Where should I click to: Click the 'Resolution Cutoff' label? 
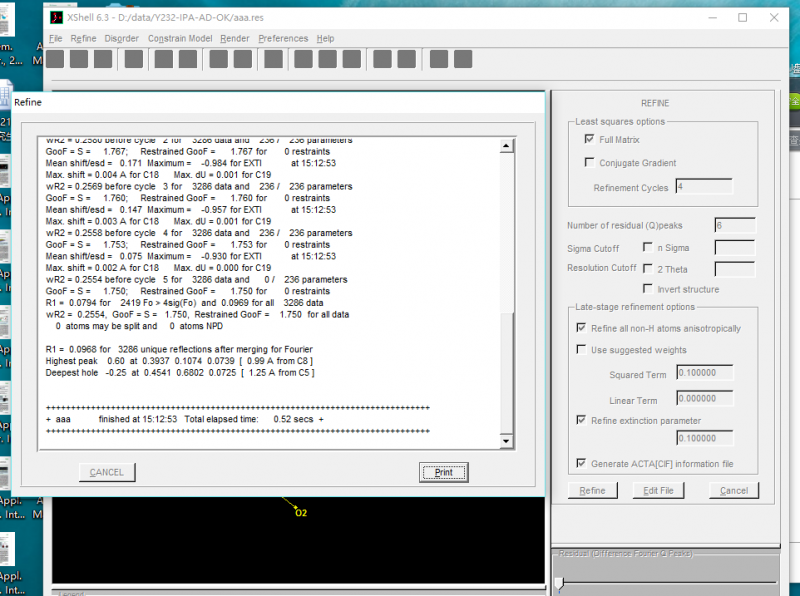602,268
